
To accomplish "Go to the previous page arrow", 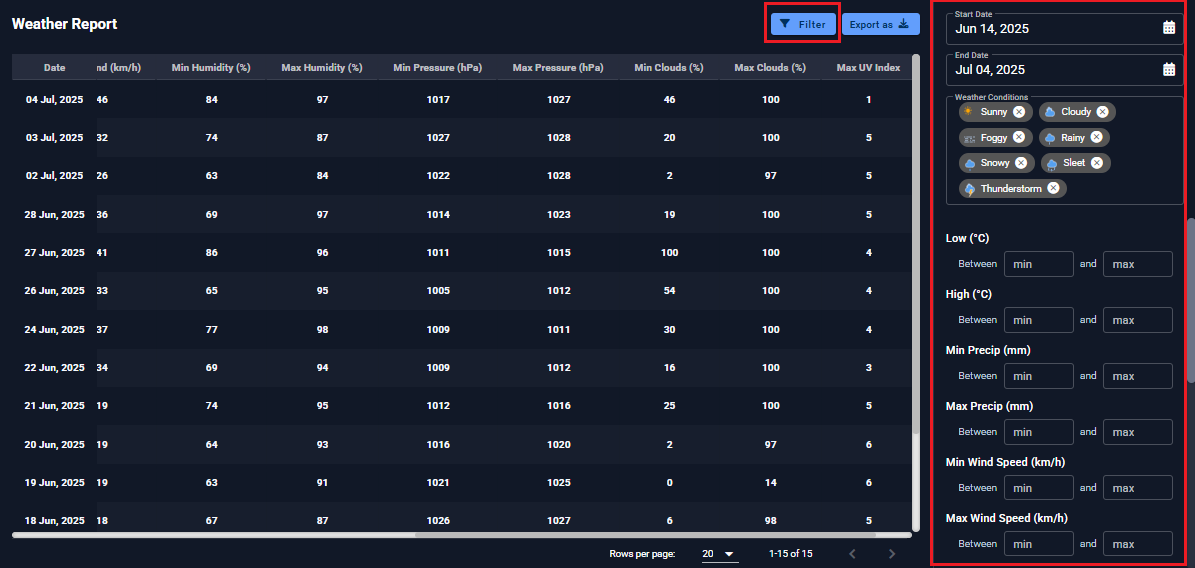I will 853,554.
